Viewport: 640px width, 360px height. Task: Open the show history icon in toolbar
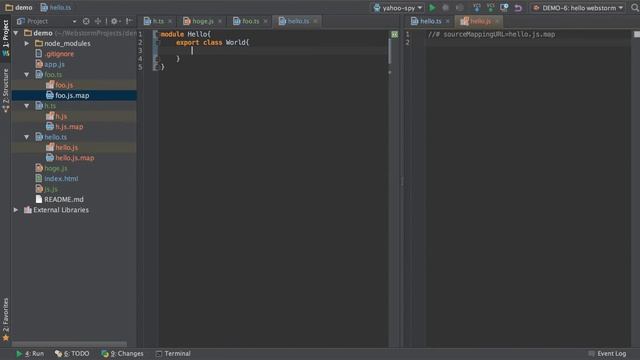[504, 8]
